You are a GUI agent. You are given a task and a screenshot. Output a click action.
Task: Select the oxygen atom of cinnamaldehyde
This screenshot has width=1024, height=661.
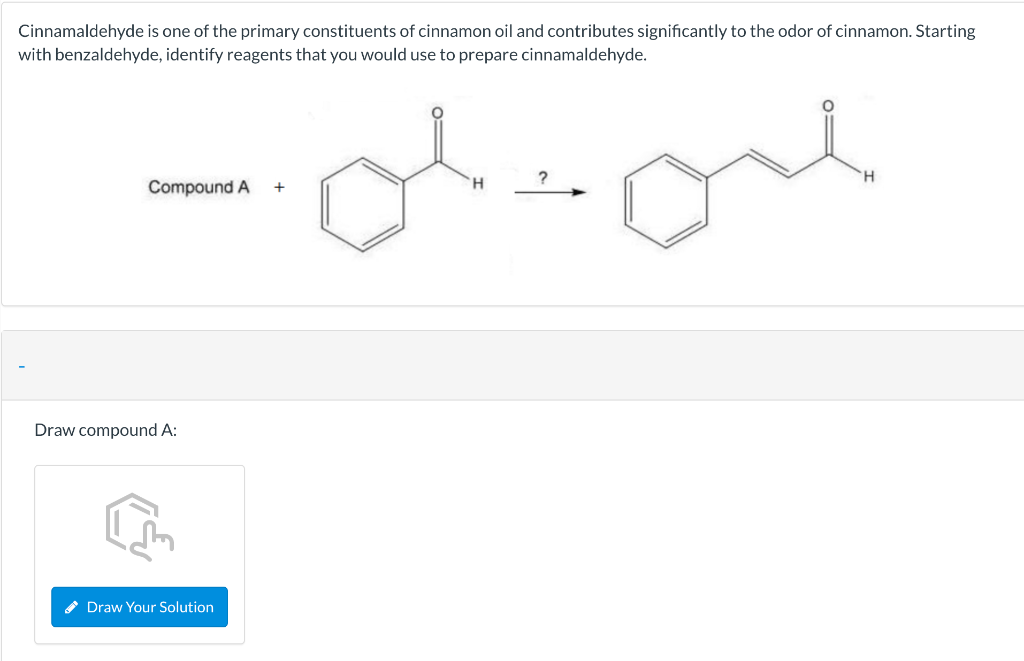(827, 106)
